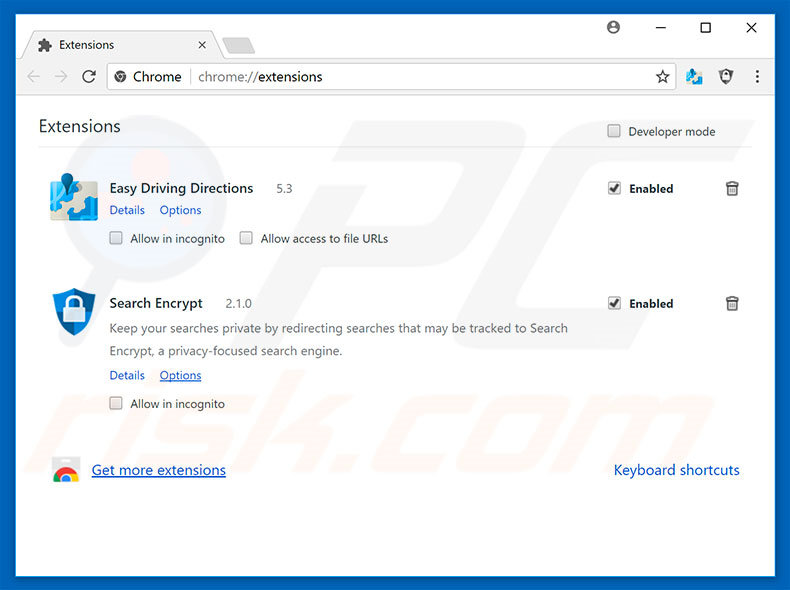Open the Easy Driving Directions toolbar extension icon
The width and height of the screenshot is (790, 590).
click(694, 77)
